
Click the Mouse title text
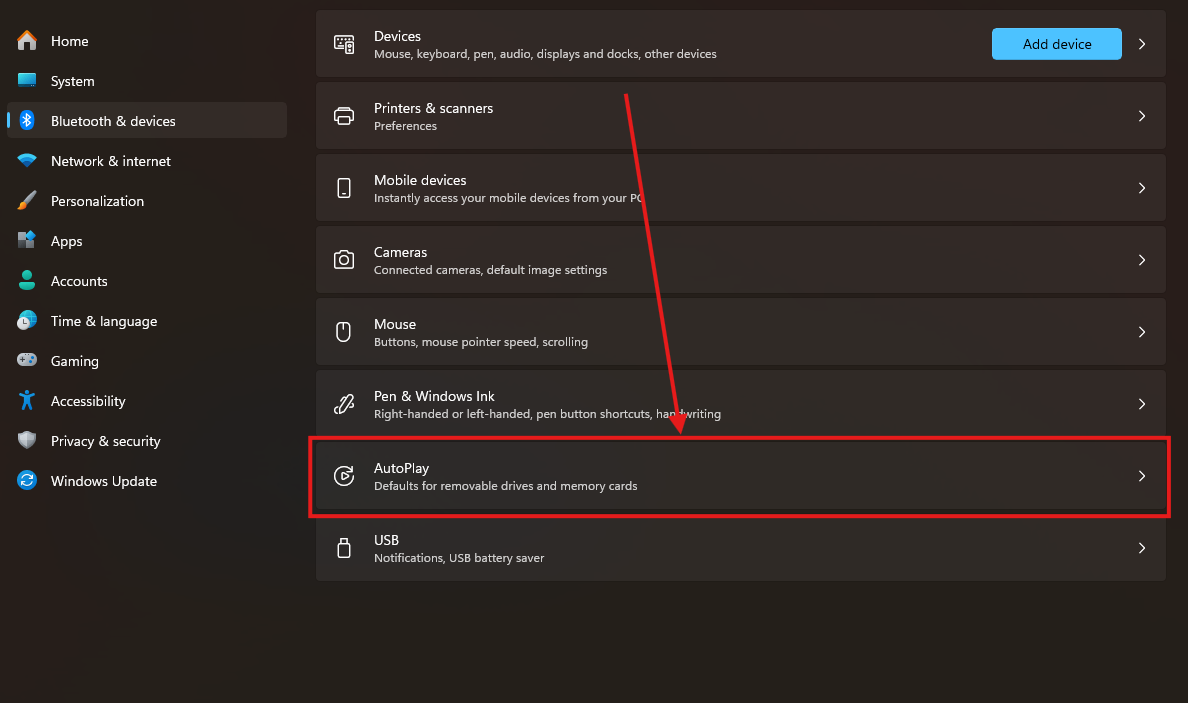pos(395,323)
